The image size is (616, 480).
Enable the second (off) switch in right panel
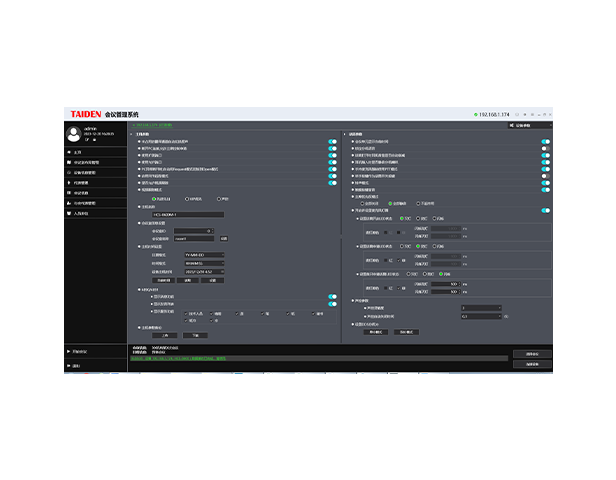click(545, 148)
